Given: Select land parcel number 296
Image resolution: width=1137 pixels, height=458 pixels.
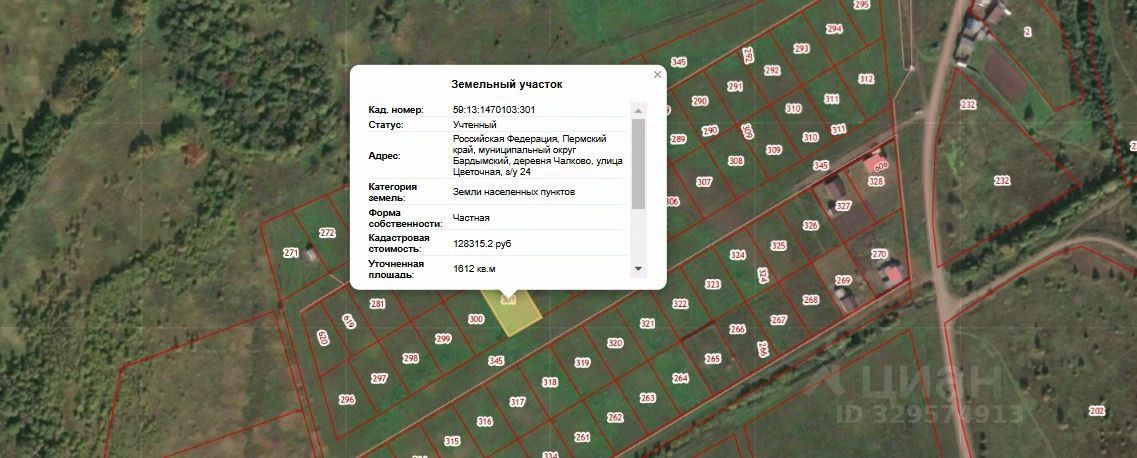Looking at the screenshot, I should click(347, 399).
